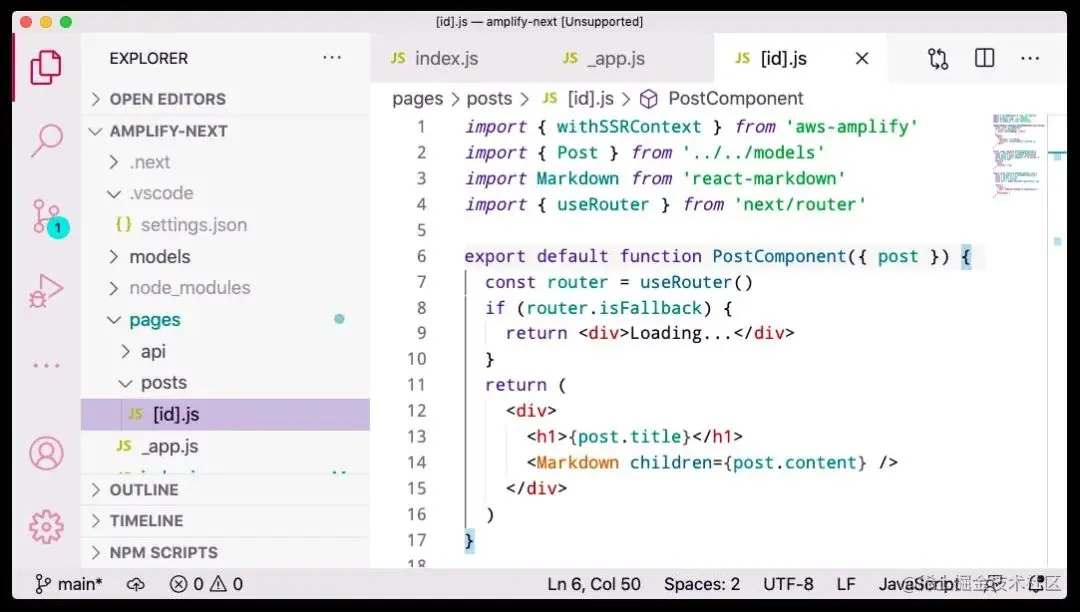Expand the NPM Scripts section
The height and width of the screenshot is (612, 1080).
[225, 552]
